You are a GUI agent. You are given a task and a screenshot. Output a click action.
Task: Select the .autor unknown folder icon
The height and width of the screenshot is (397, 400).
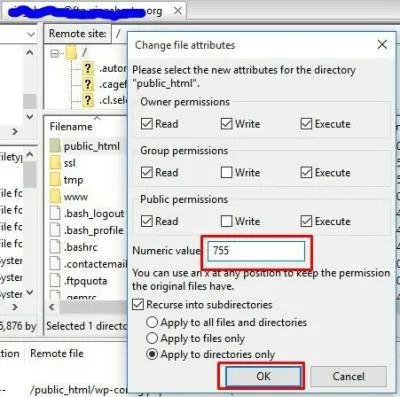point(87,68)
